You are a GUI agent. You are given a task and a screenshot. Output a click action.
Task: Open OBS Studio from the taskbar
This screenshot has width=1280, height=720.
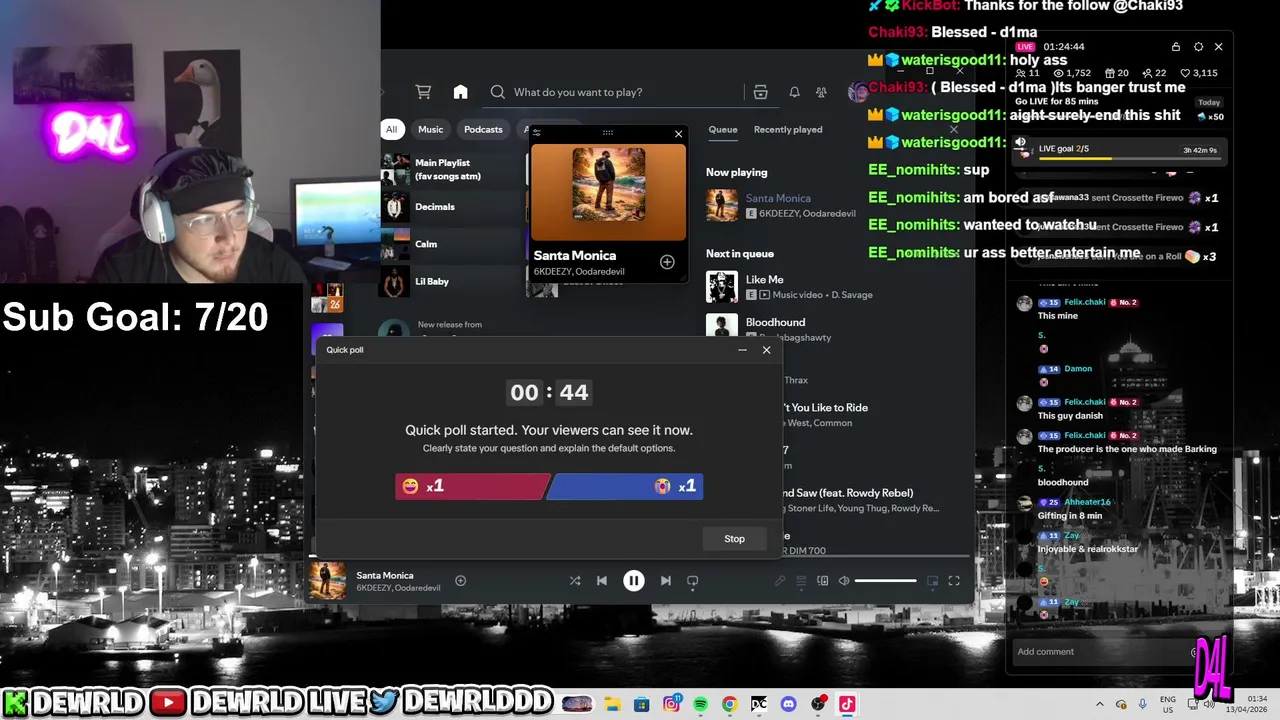[818, 704]
